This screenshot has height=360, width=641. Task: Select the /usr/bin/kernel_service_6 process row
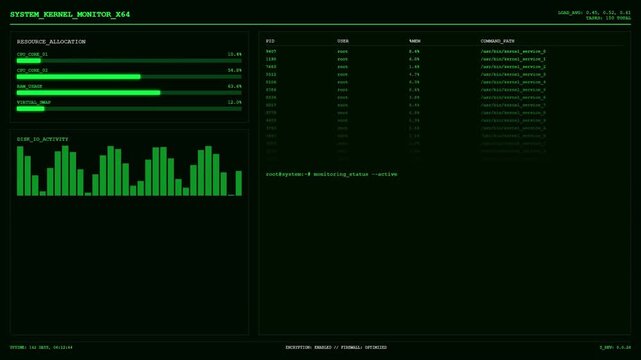[x=444, y=98]
